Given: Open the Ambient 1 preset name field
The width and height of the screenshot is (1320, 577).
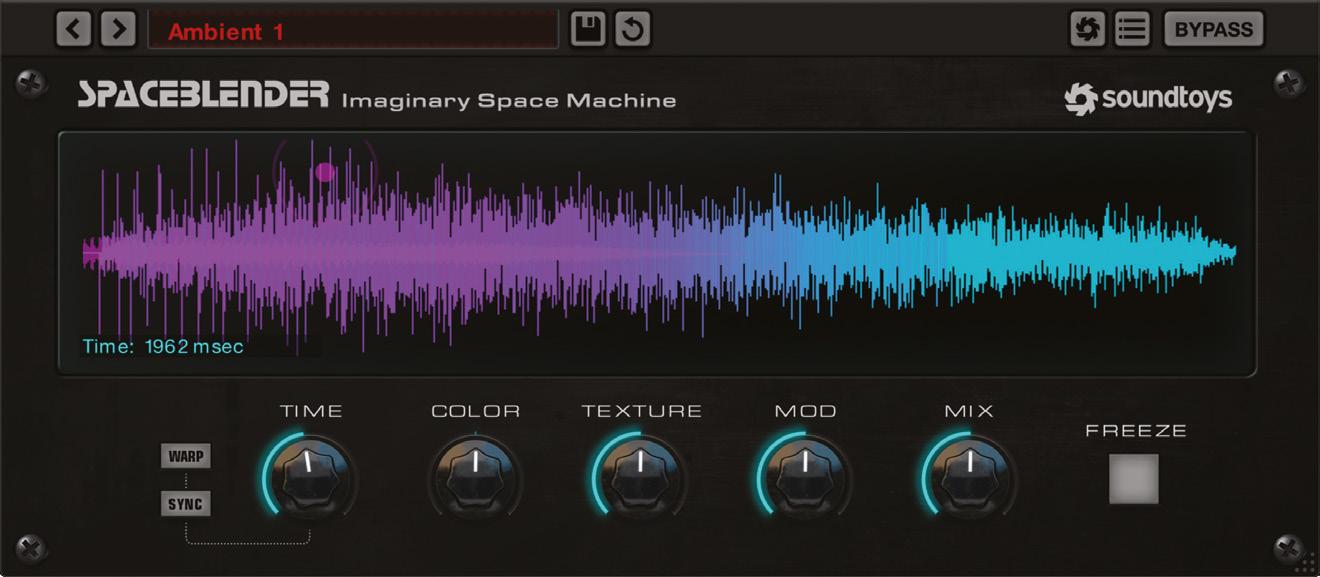Looking at the screenshot, I should click(352, 30).
